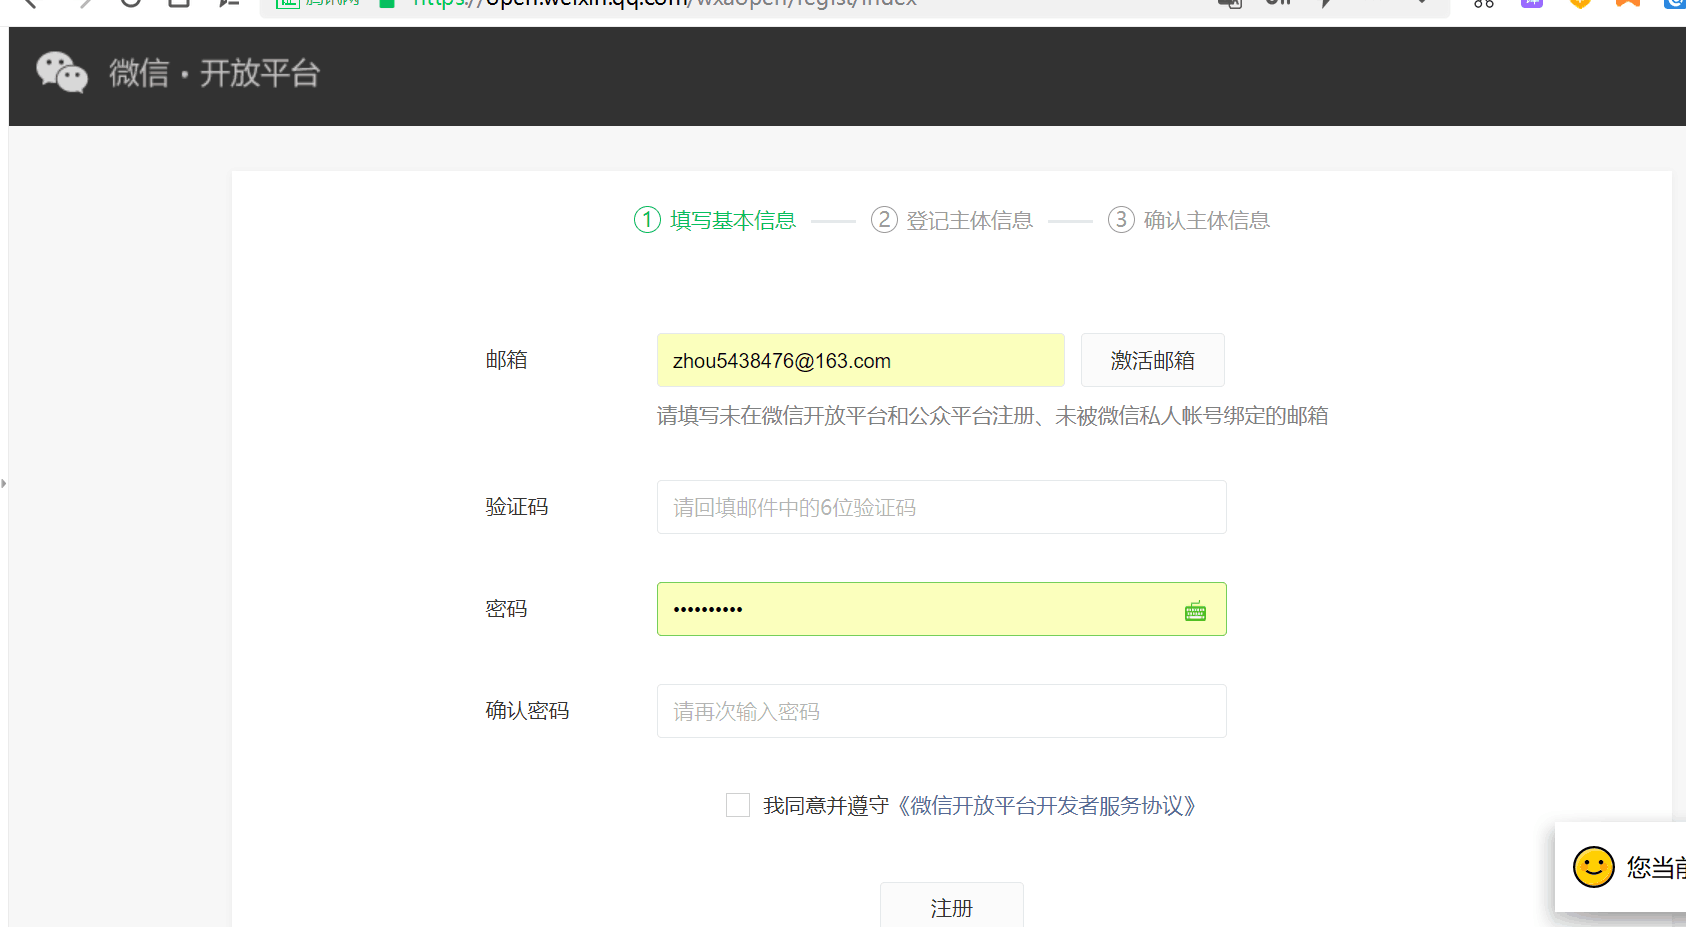Image resolution: width=1686 pixels, height=927 pixels.
Task: Open the virtual keyboard icon in password field
Action: tap(1195, 611)
